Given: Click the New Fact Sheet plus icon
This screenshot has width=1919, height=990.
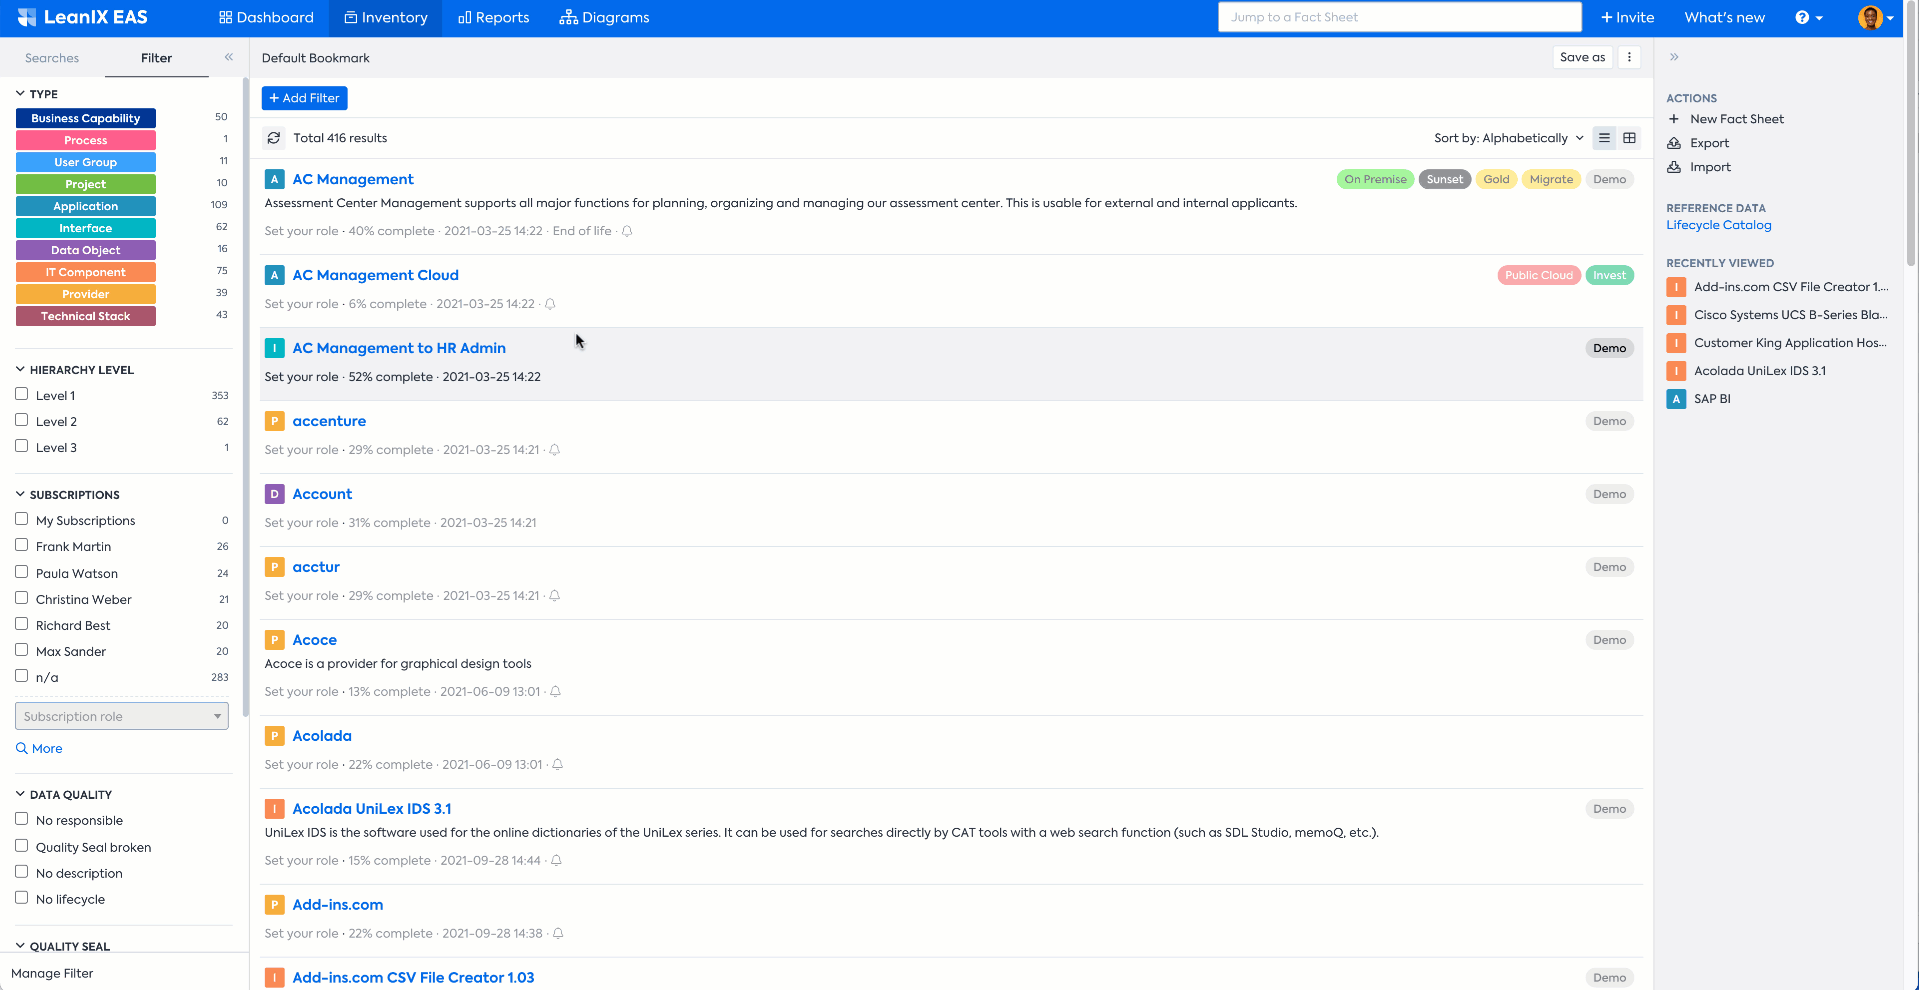Looking at the screenshot, I should point(1674,119).
